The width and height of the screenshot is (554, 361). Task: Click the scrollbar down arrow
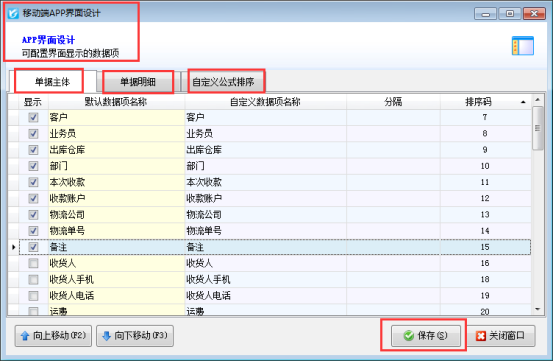(538, 309)
